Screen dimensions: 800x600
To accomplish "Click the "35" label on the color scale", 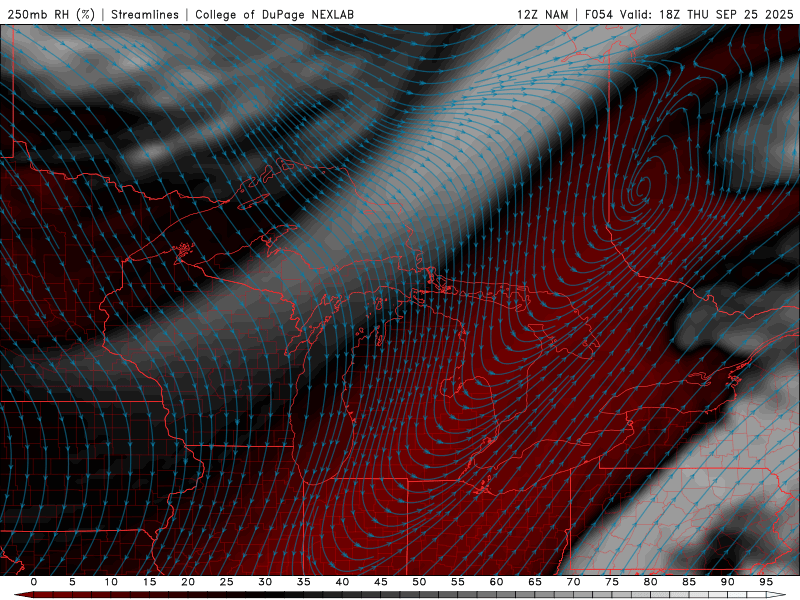I will [304, 582].
